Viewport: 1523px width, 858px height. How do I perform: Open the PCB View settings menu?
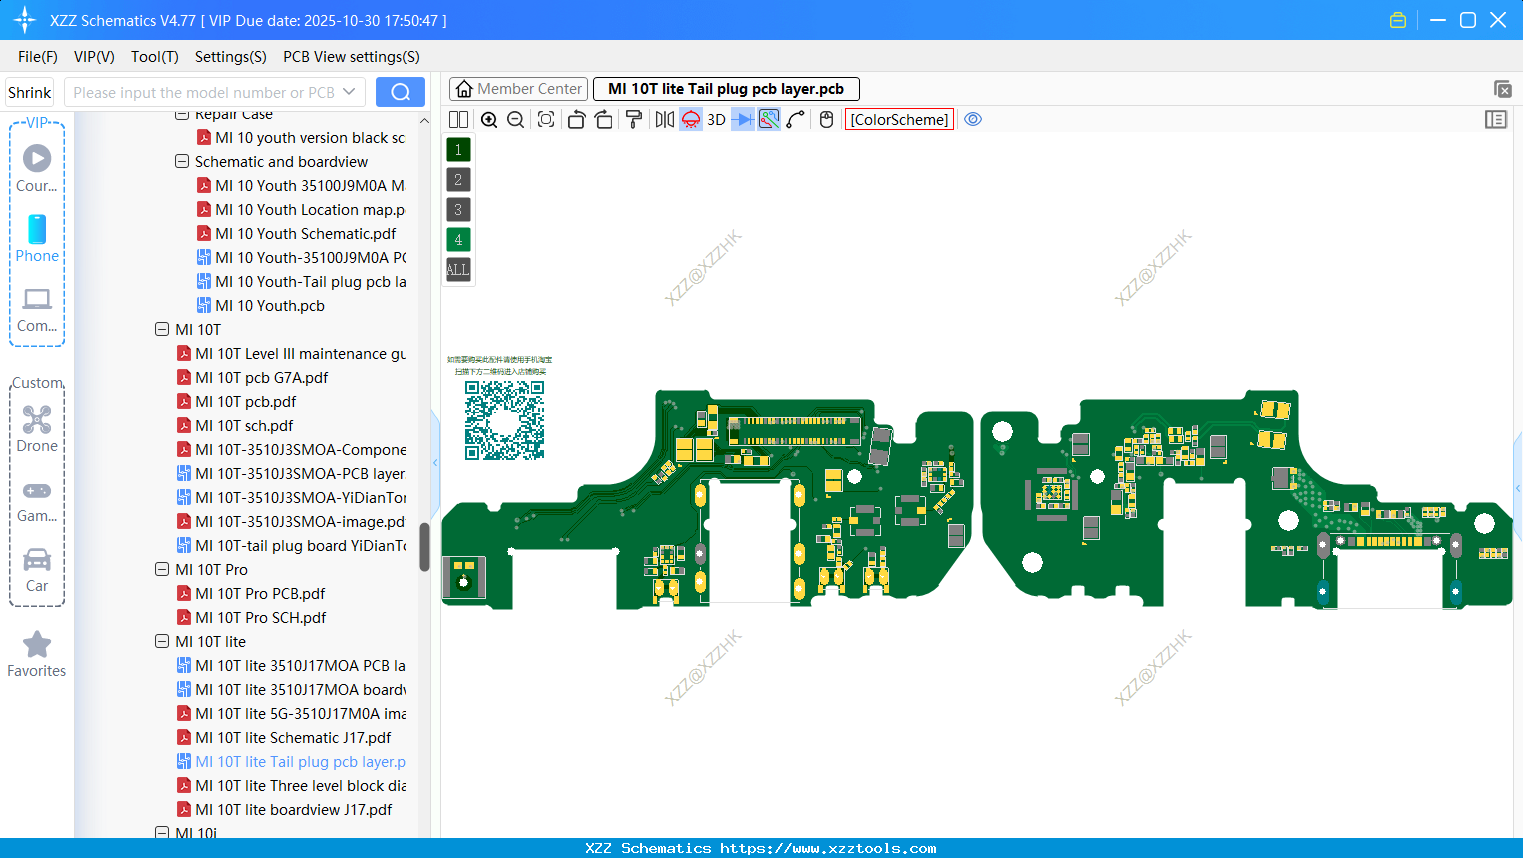351,57
